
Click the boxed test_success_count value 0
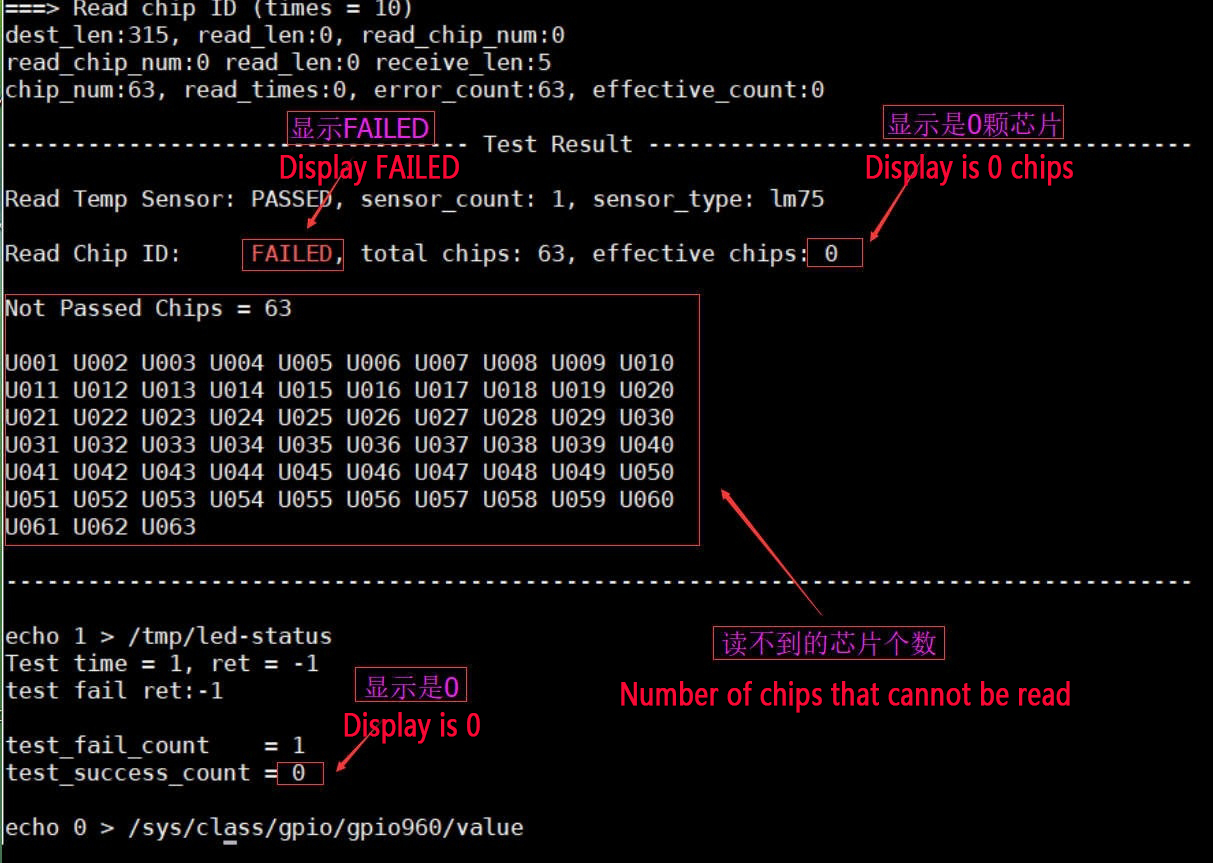tap(300, 773)
